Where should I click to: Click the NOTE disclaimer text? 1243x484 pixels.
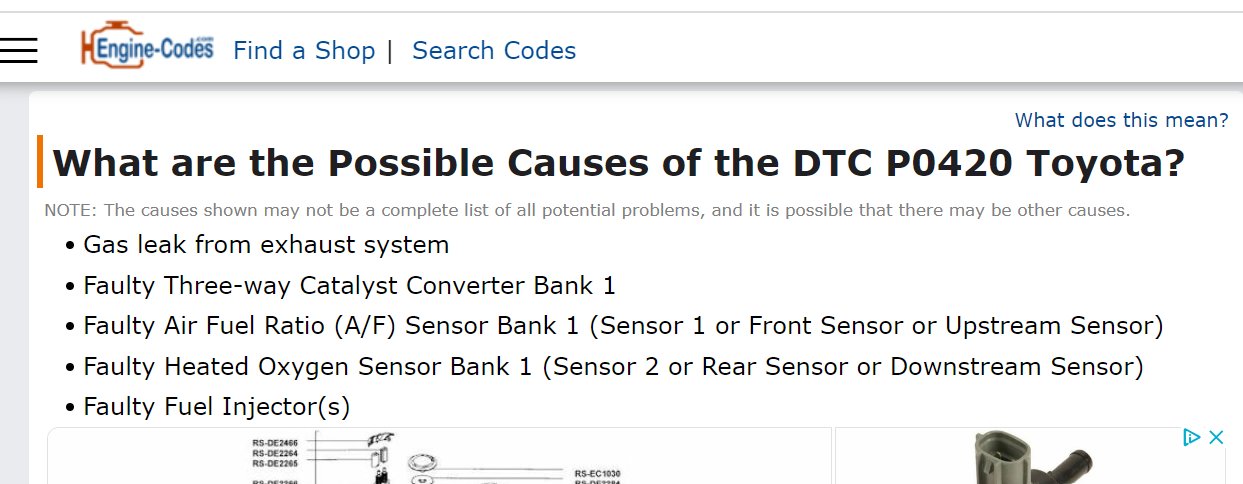coord(587,210)
